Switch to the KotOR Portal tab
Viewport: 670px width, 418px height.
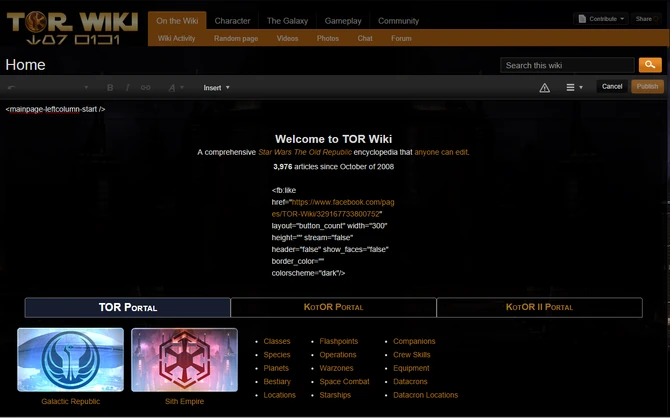coord(333,307)
